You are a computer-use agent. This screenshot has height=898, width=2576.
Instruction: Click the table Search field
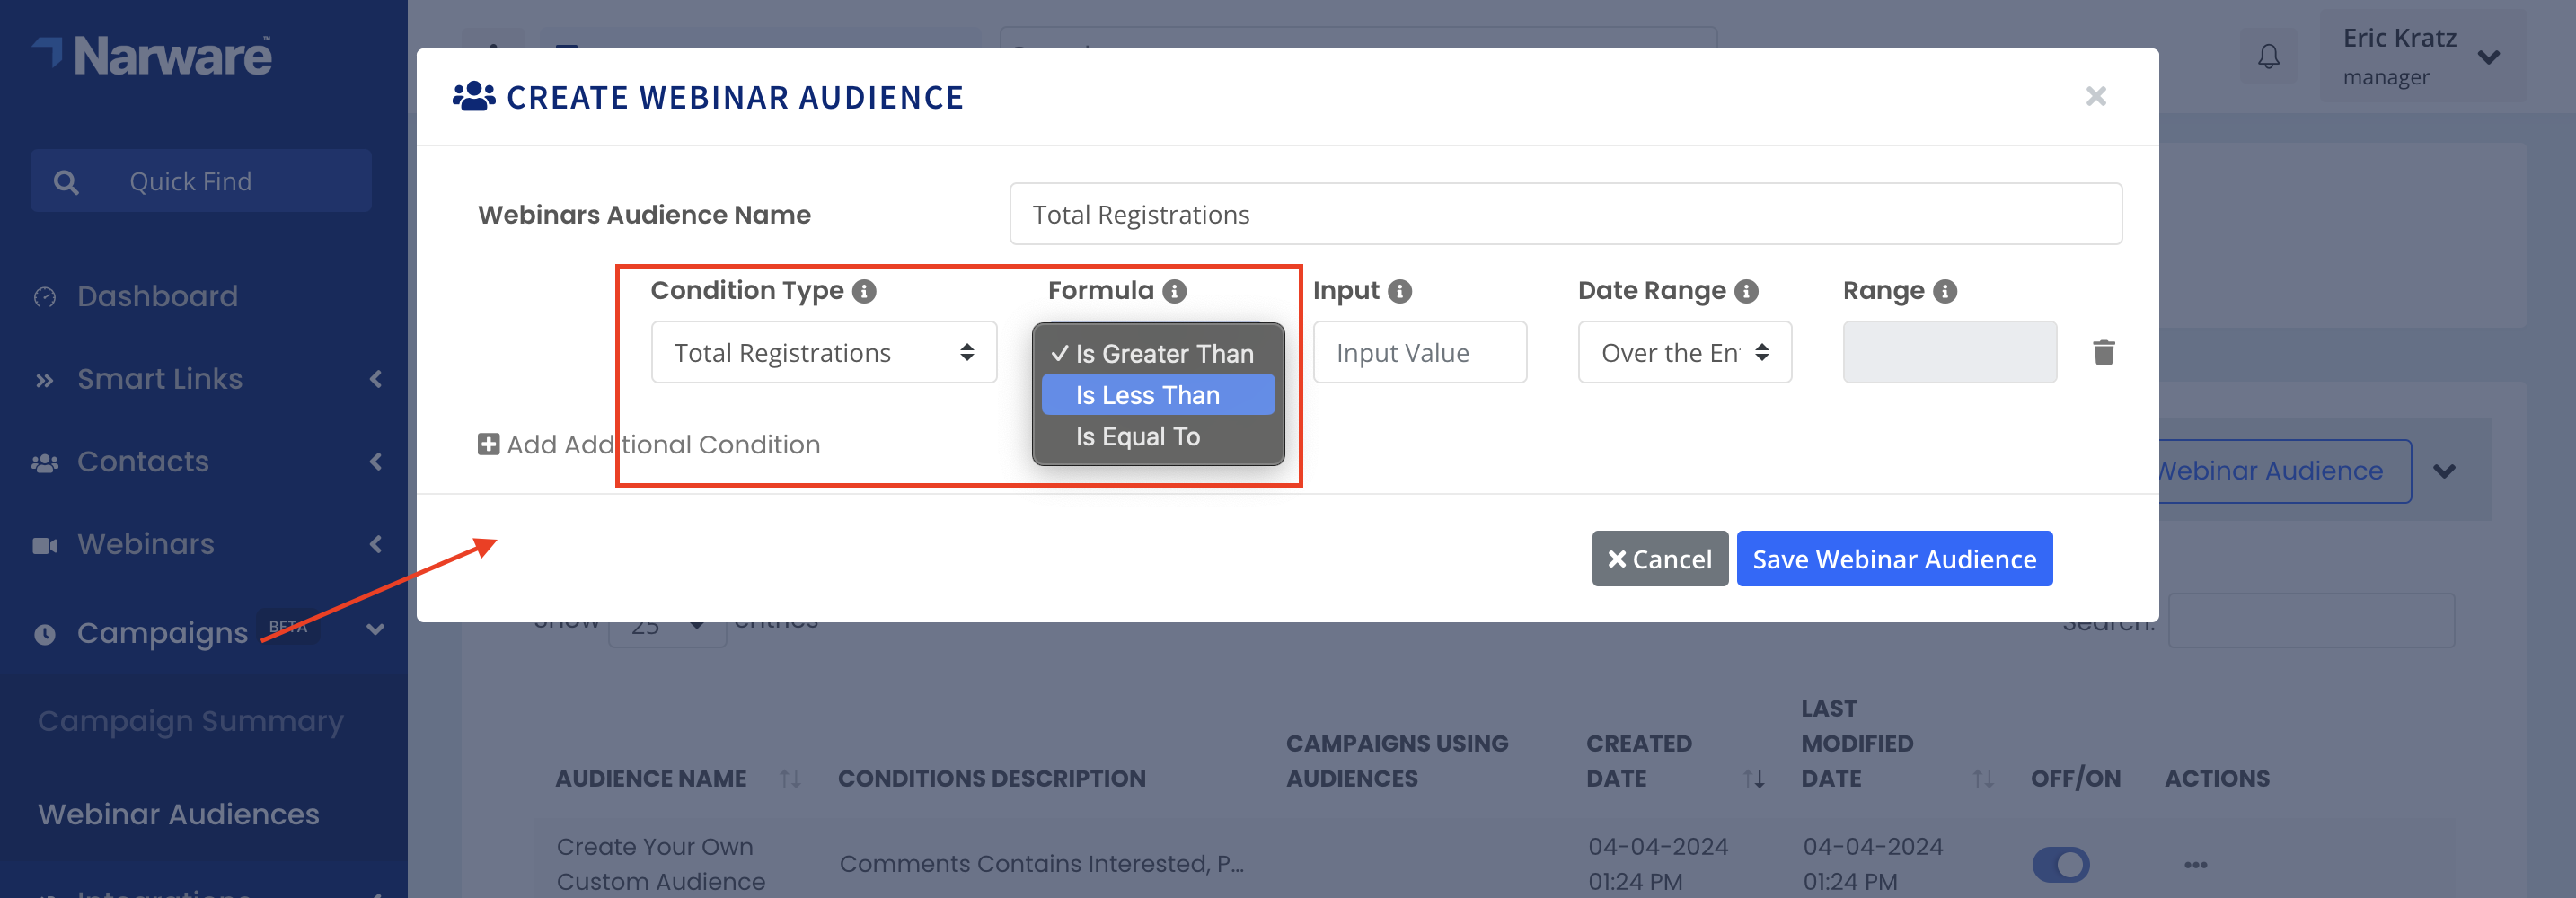[2310, 621]
